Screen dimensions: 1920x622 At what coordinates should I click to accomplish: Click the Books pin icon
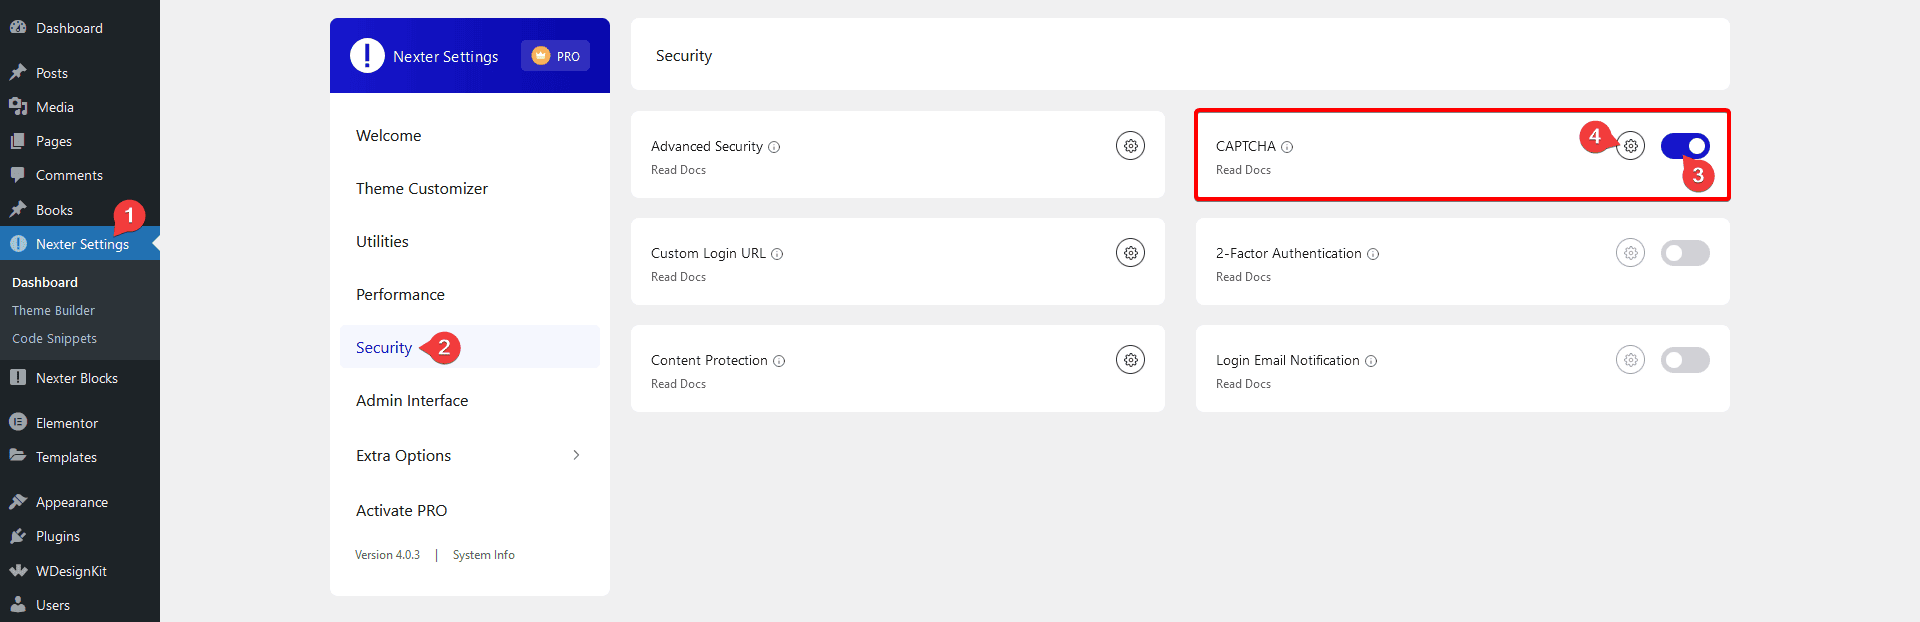click(x=18, y=209)
